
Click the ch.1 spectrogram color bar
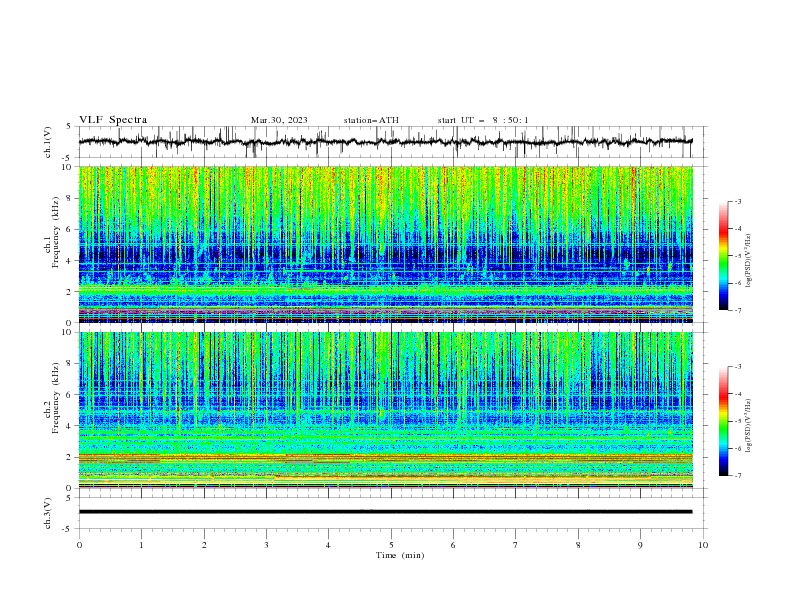coord(724,256)
